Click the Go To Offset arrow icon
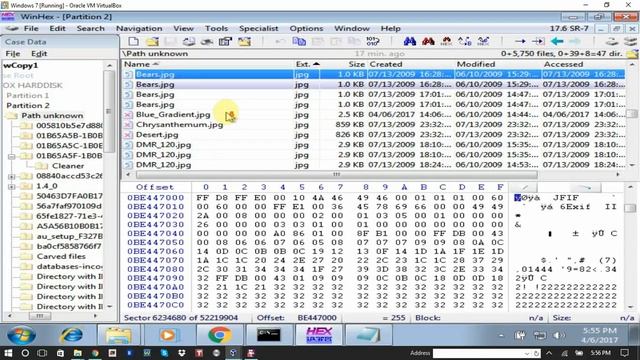 point(520,41)
